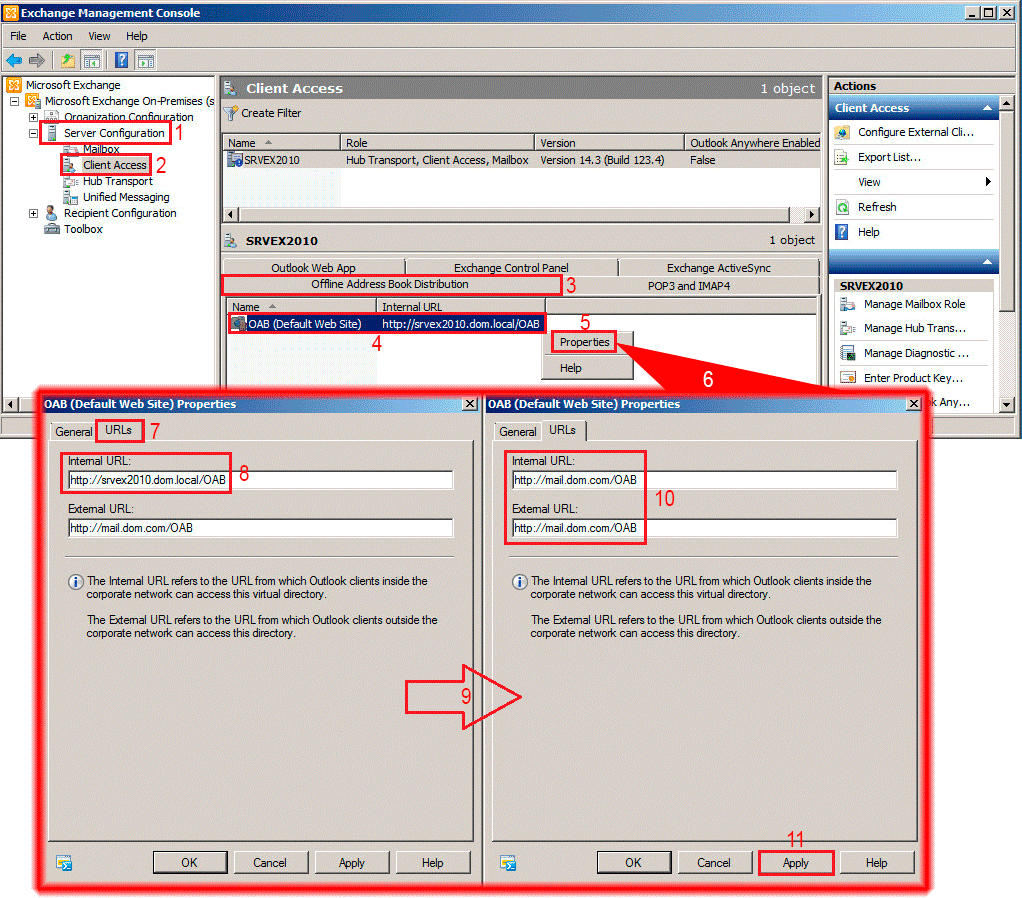Select Configure External Client Access in Actions pane
Screen dimensions: 1022x898
tap(912, 131)
